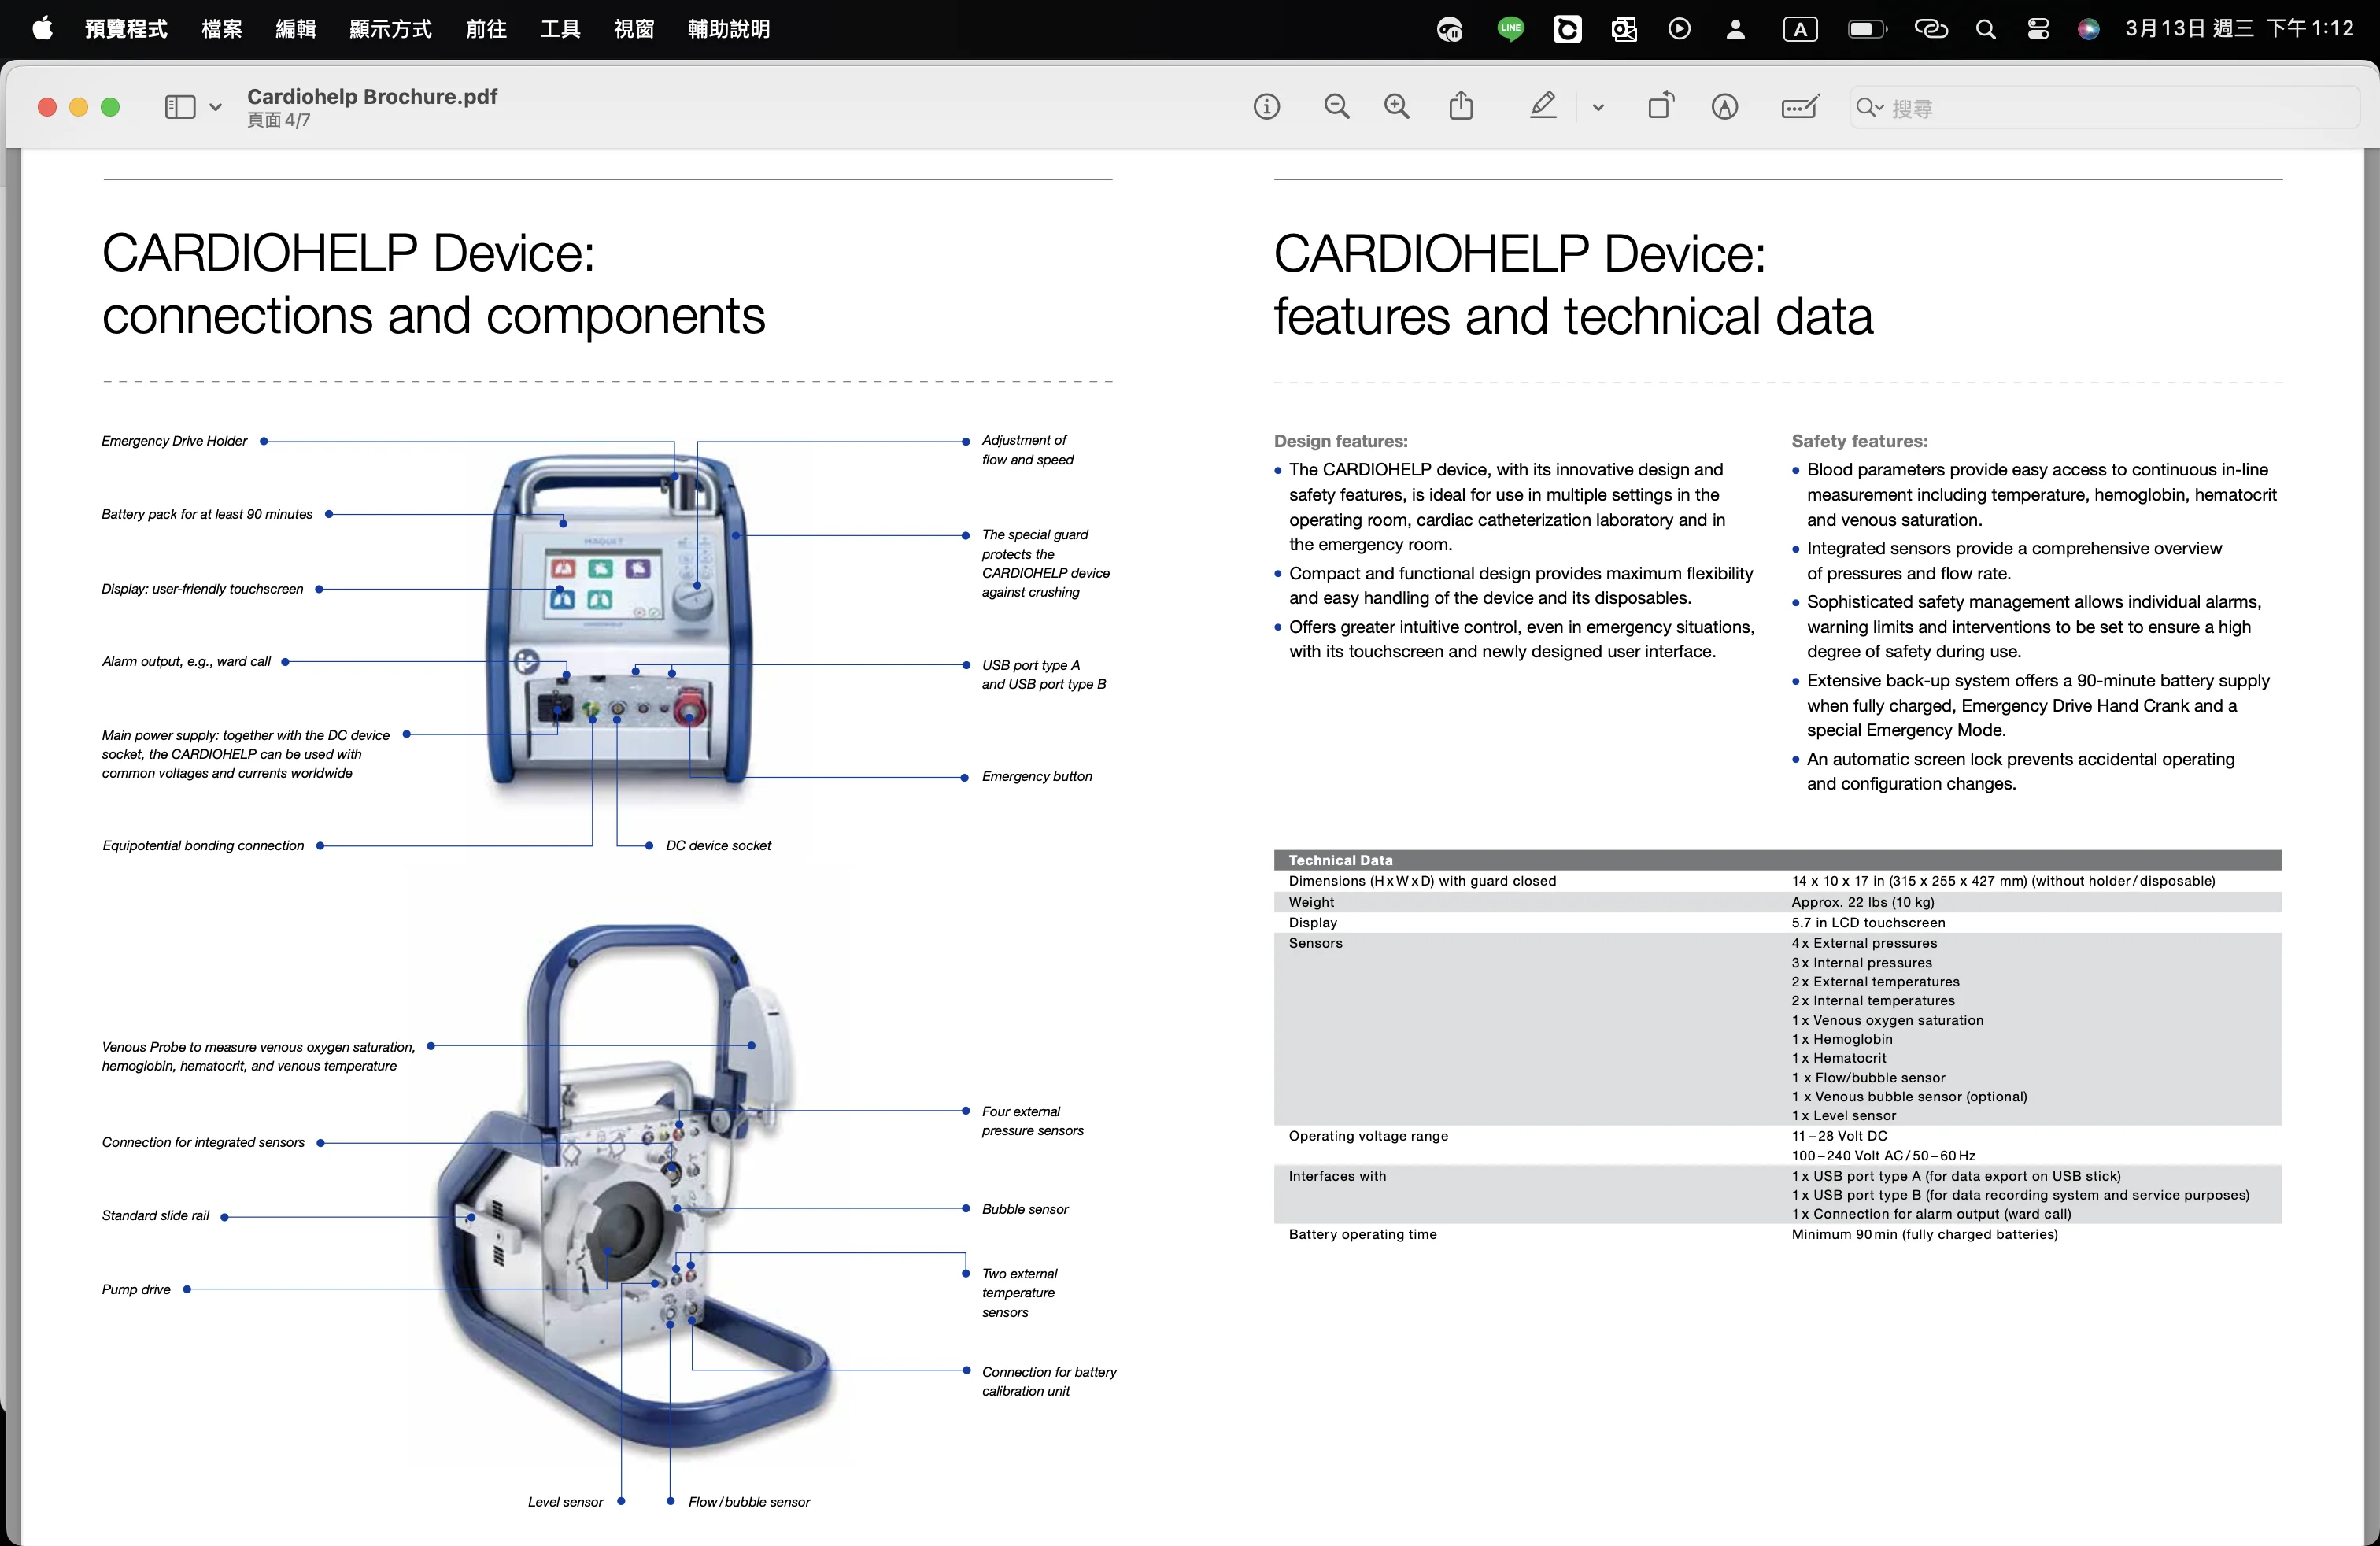
Task: Open the Apple menu
Action: (43, 29)
